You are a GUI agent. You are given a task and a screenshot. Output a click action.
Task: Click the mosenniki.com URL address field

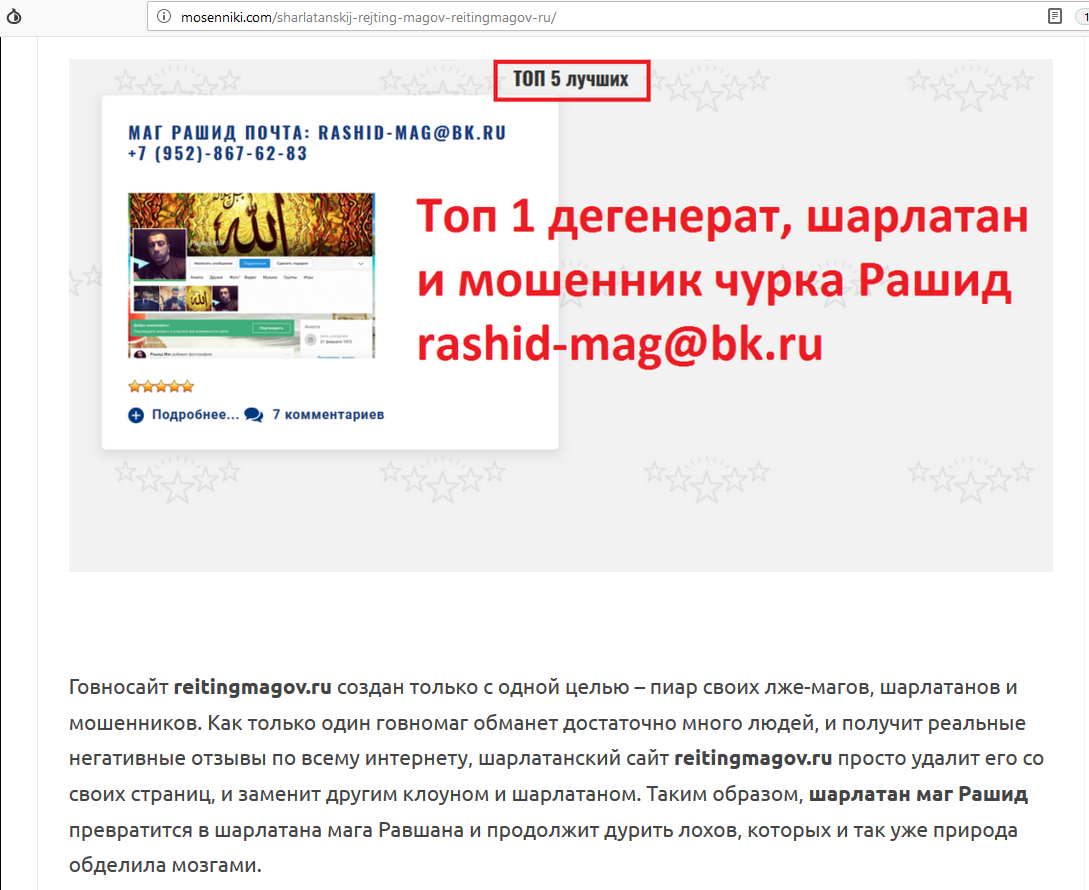point(600,17)
